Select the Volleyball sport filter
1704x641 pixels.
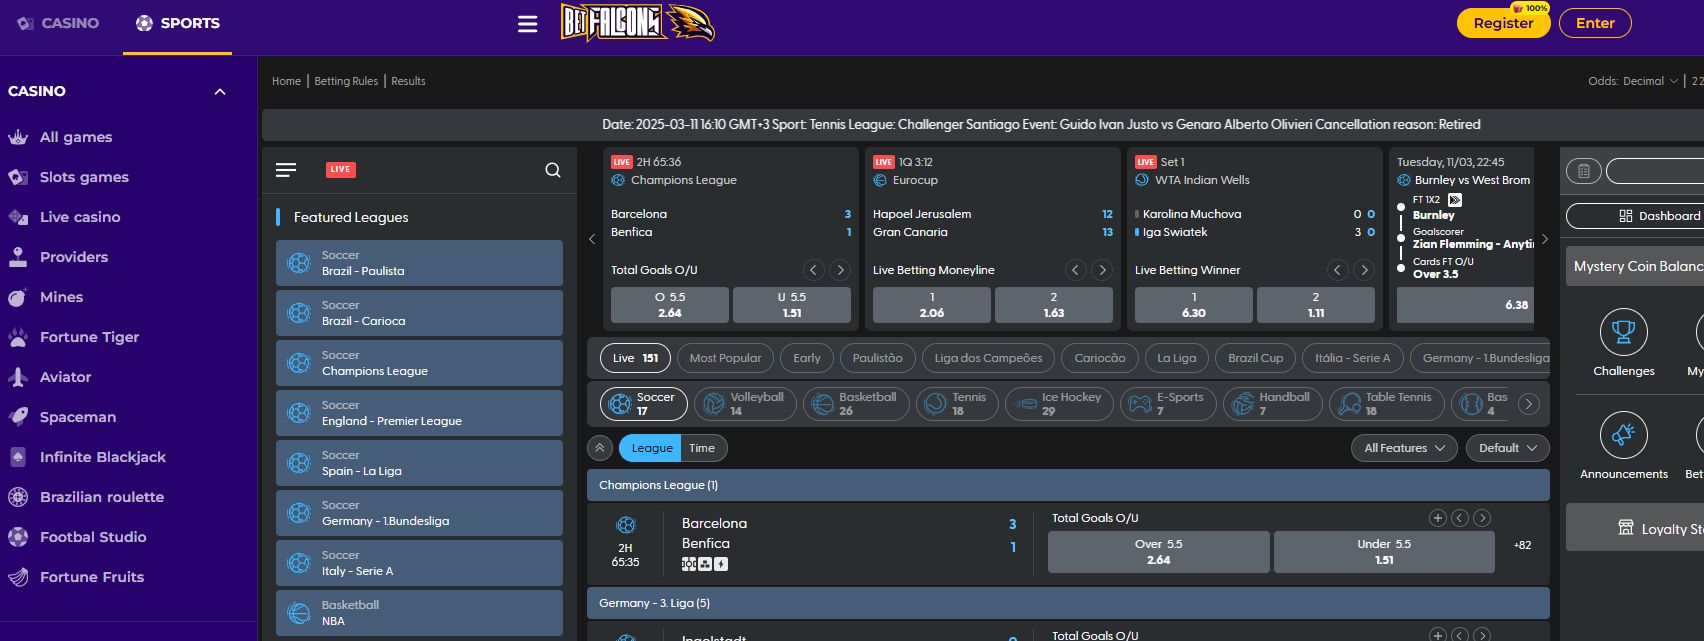pyautogui.click(x=745, y=404)
